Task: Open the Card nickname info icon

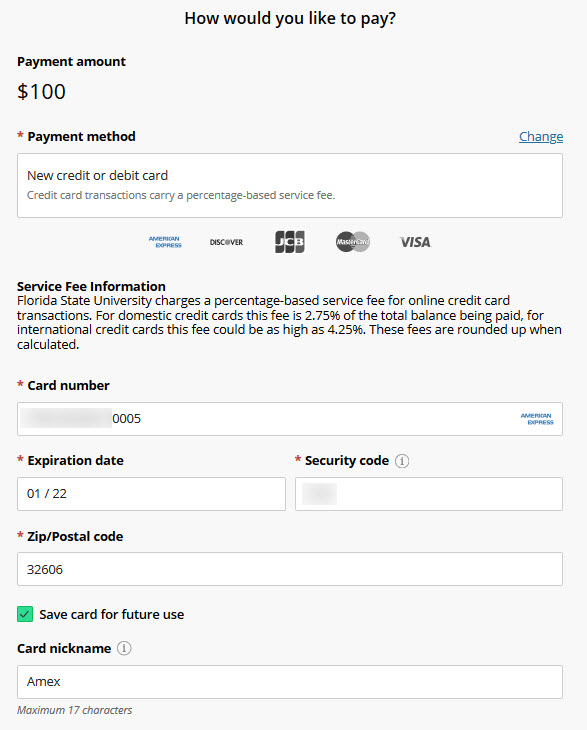Action: coord(124,648)
